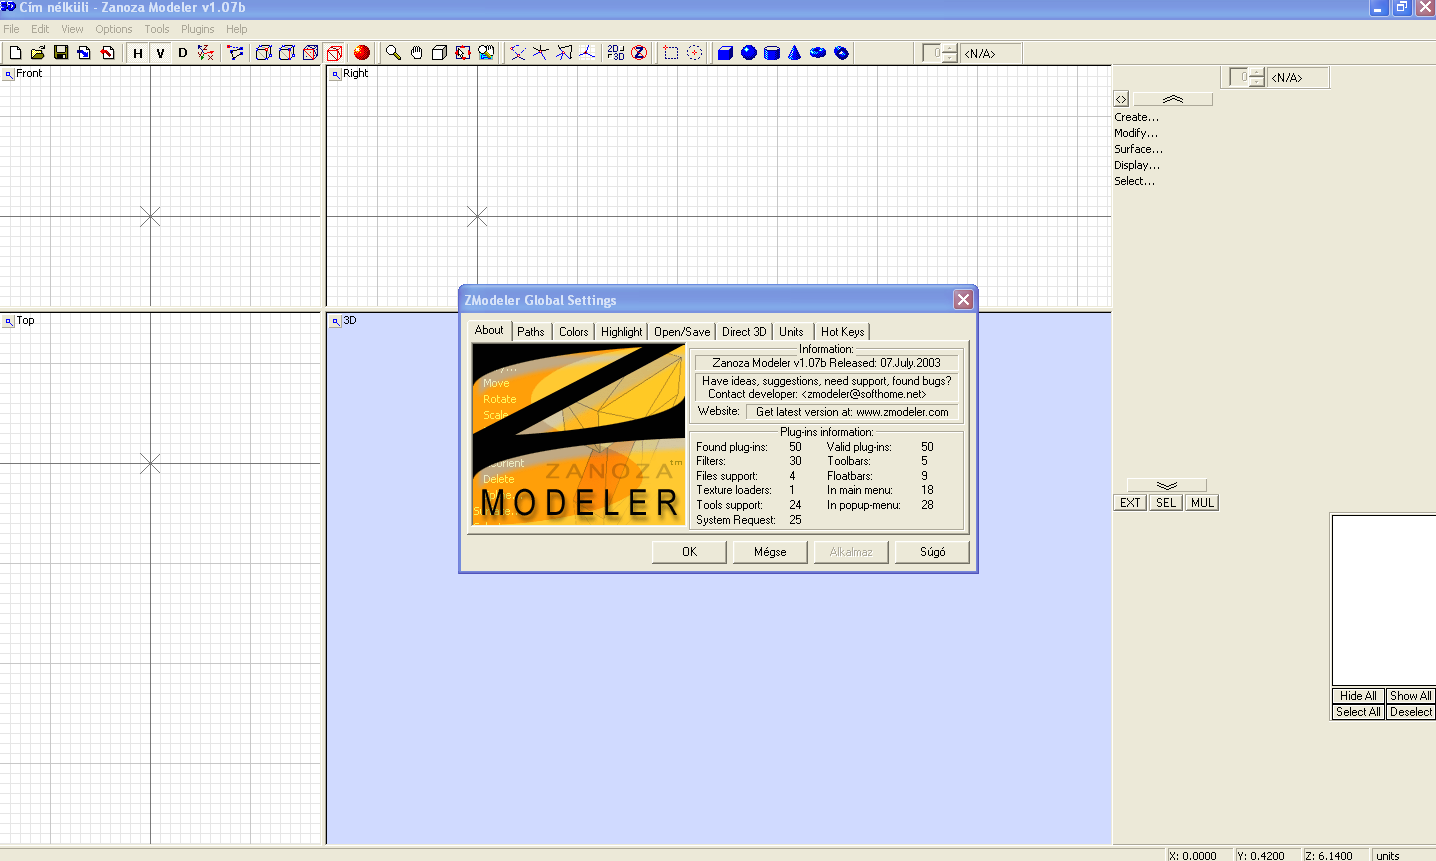Viewport: 1436px width, 861px height.
Task: Click the Open folder icon
Action: (x=38, y=53)
